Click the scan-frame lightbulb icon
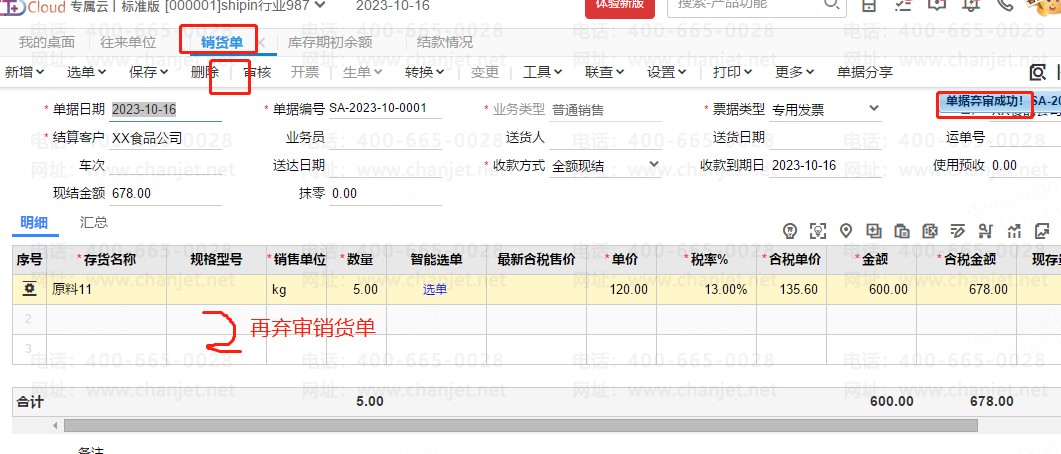The height and width of the screenshot is (454, 1061). click(819, 231)
